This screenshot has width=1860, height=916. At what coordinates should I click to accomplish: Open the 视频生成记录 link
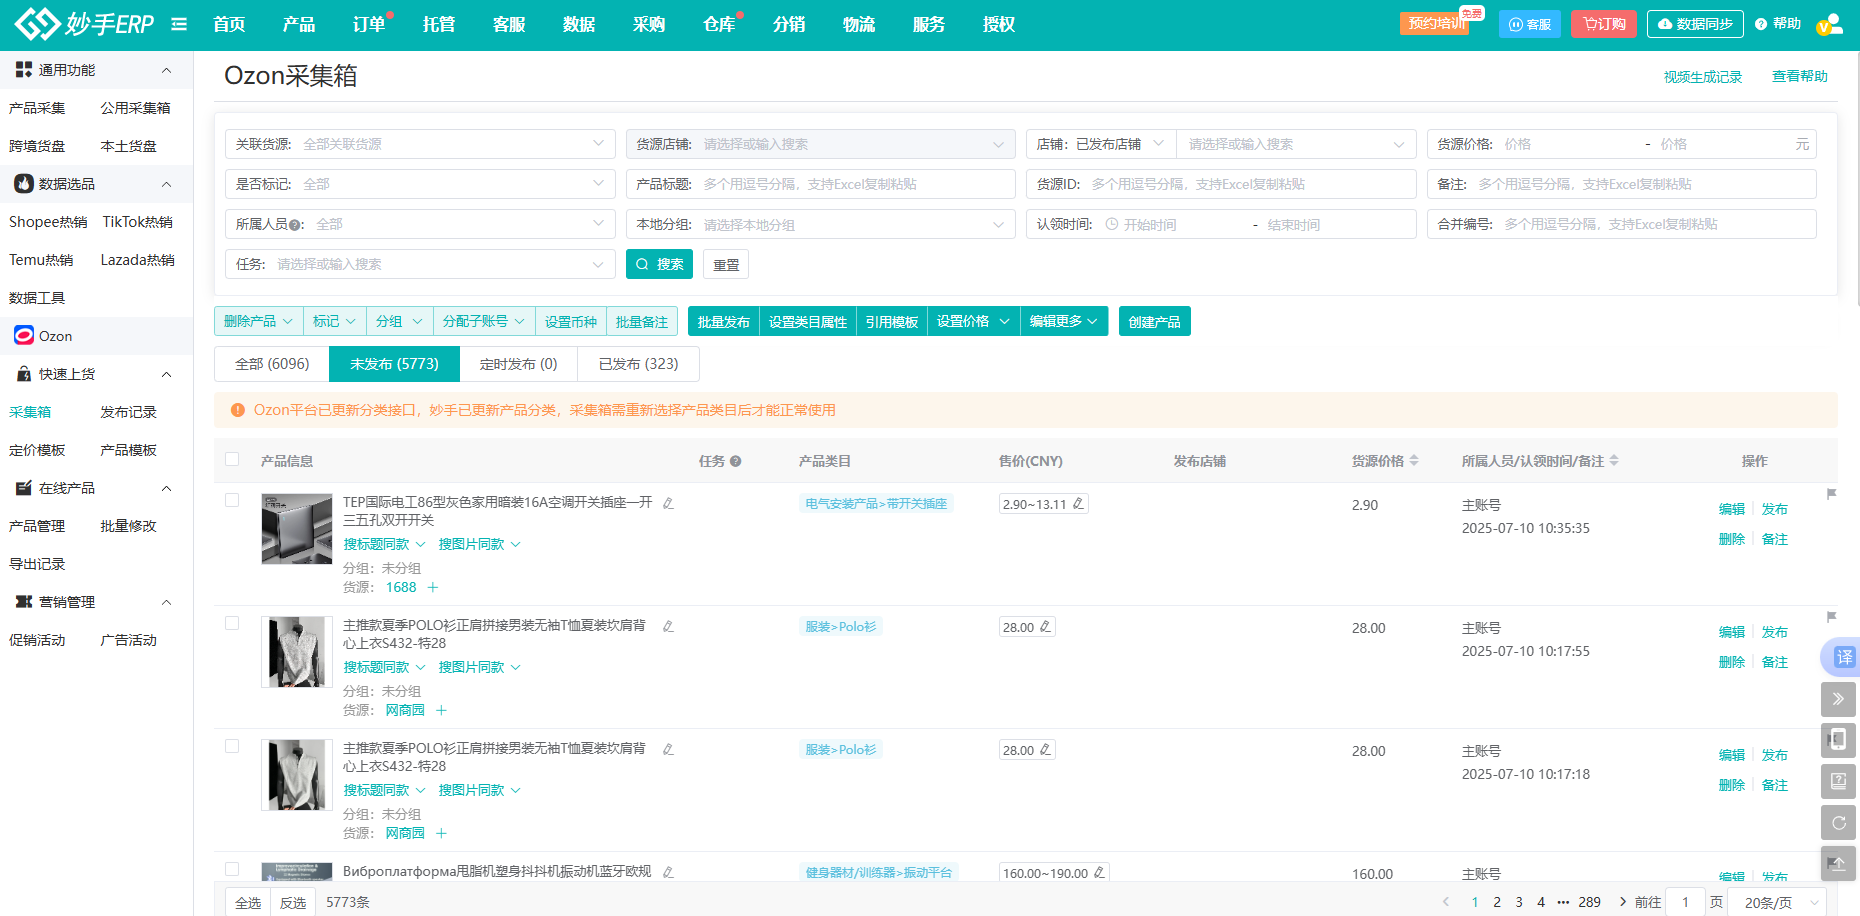pos(1702,77)
